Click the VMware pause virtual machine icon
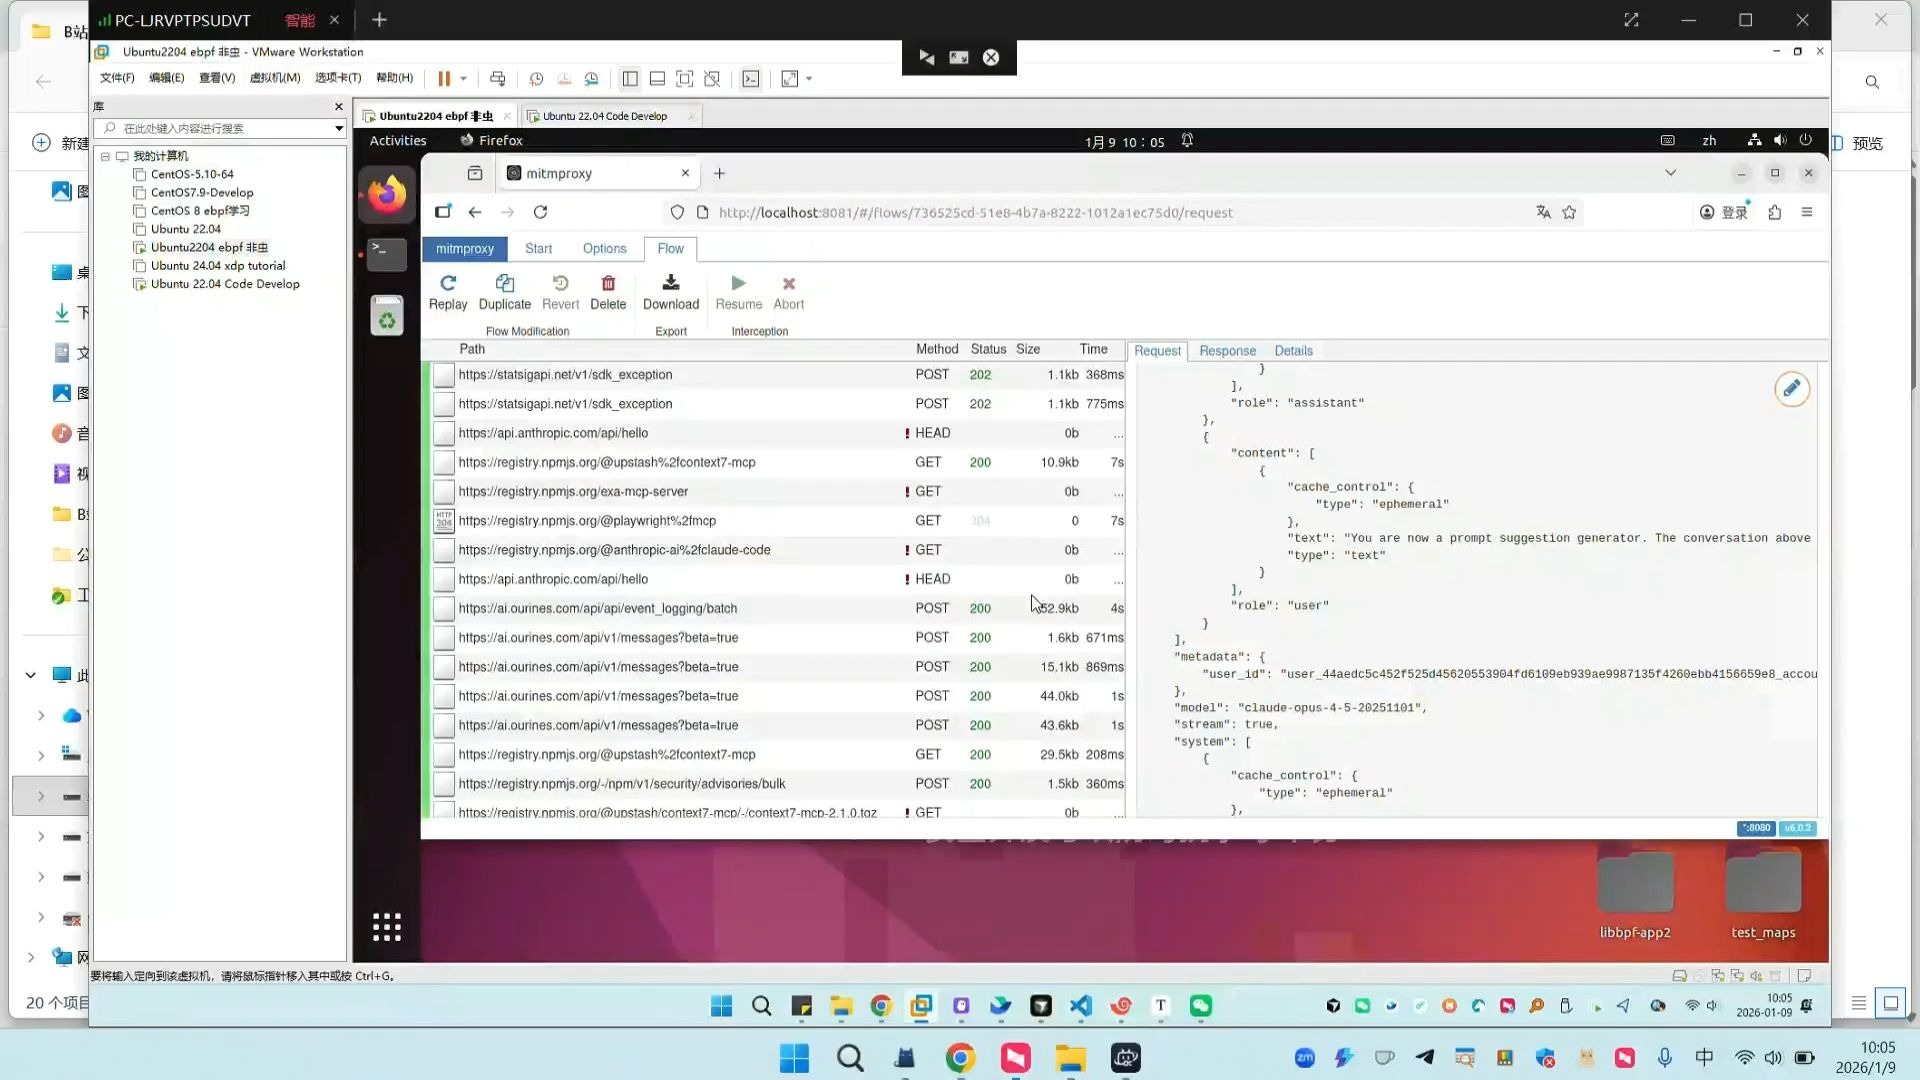1920x1080 pixels. 444,79
